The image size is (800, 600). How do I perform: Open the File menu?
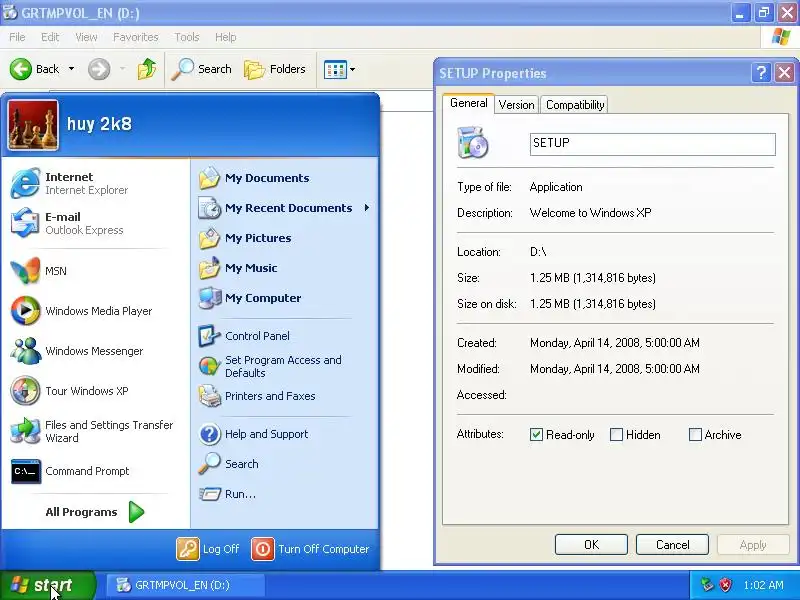pos(17,37)
